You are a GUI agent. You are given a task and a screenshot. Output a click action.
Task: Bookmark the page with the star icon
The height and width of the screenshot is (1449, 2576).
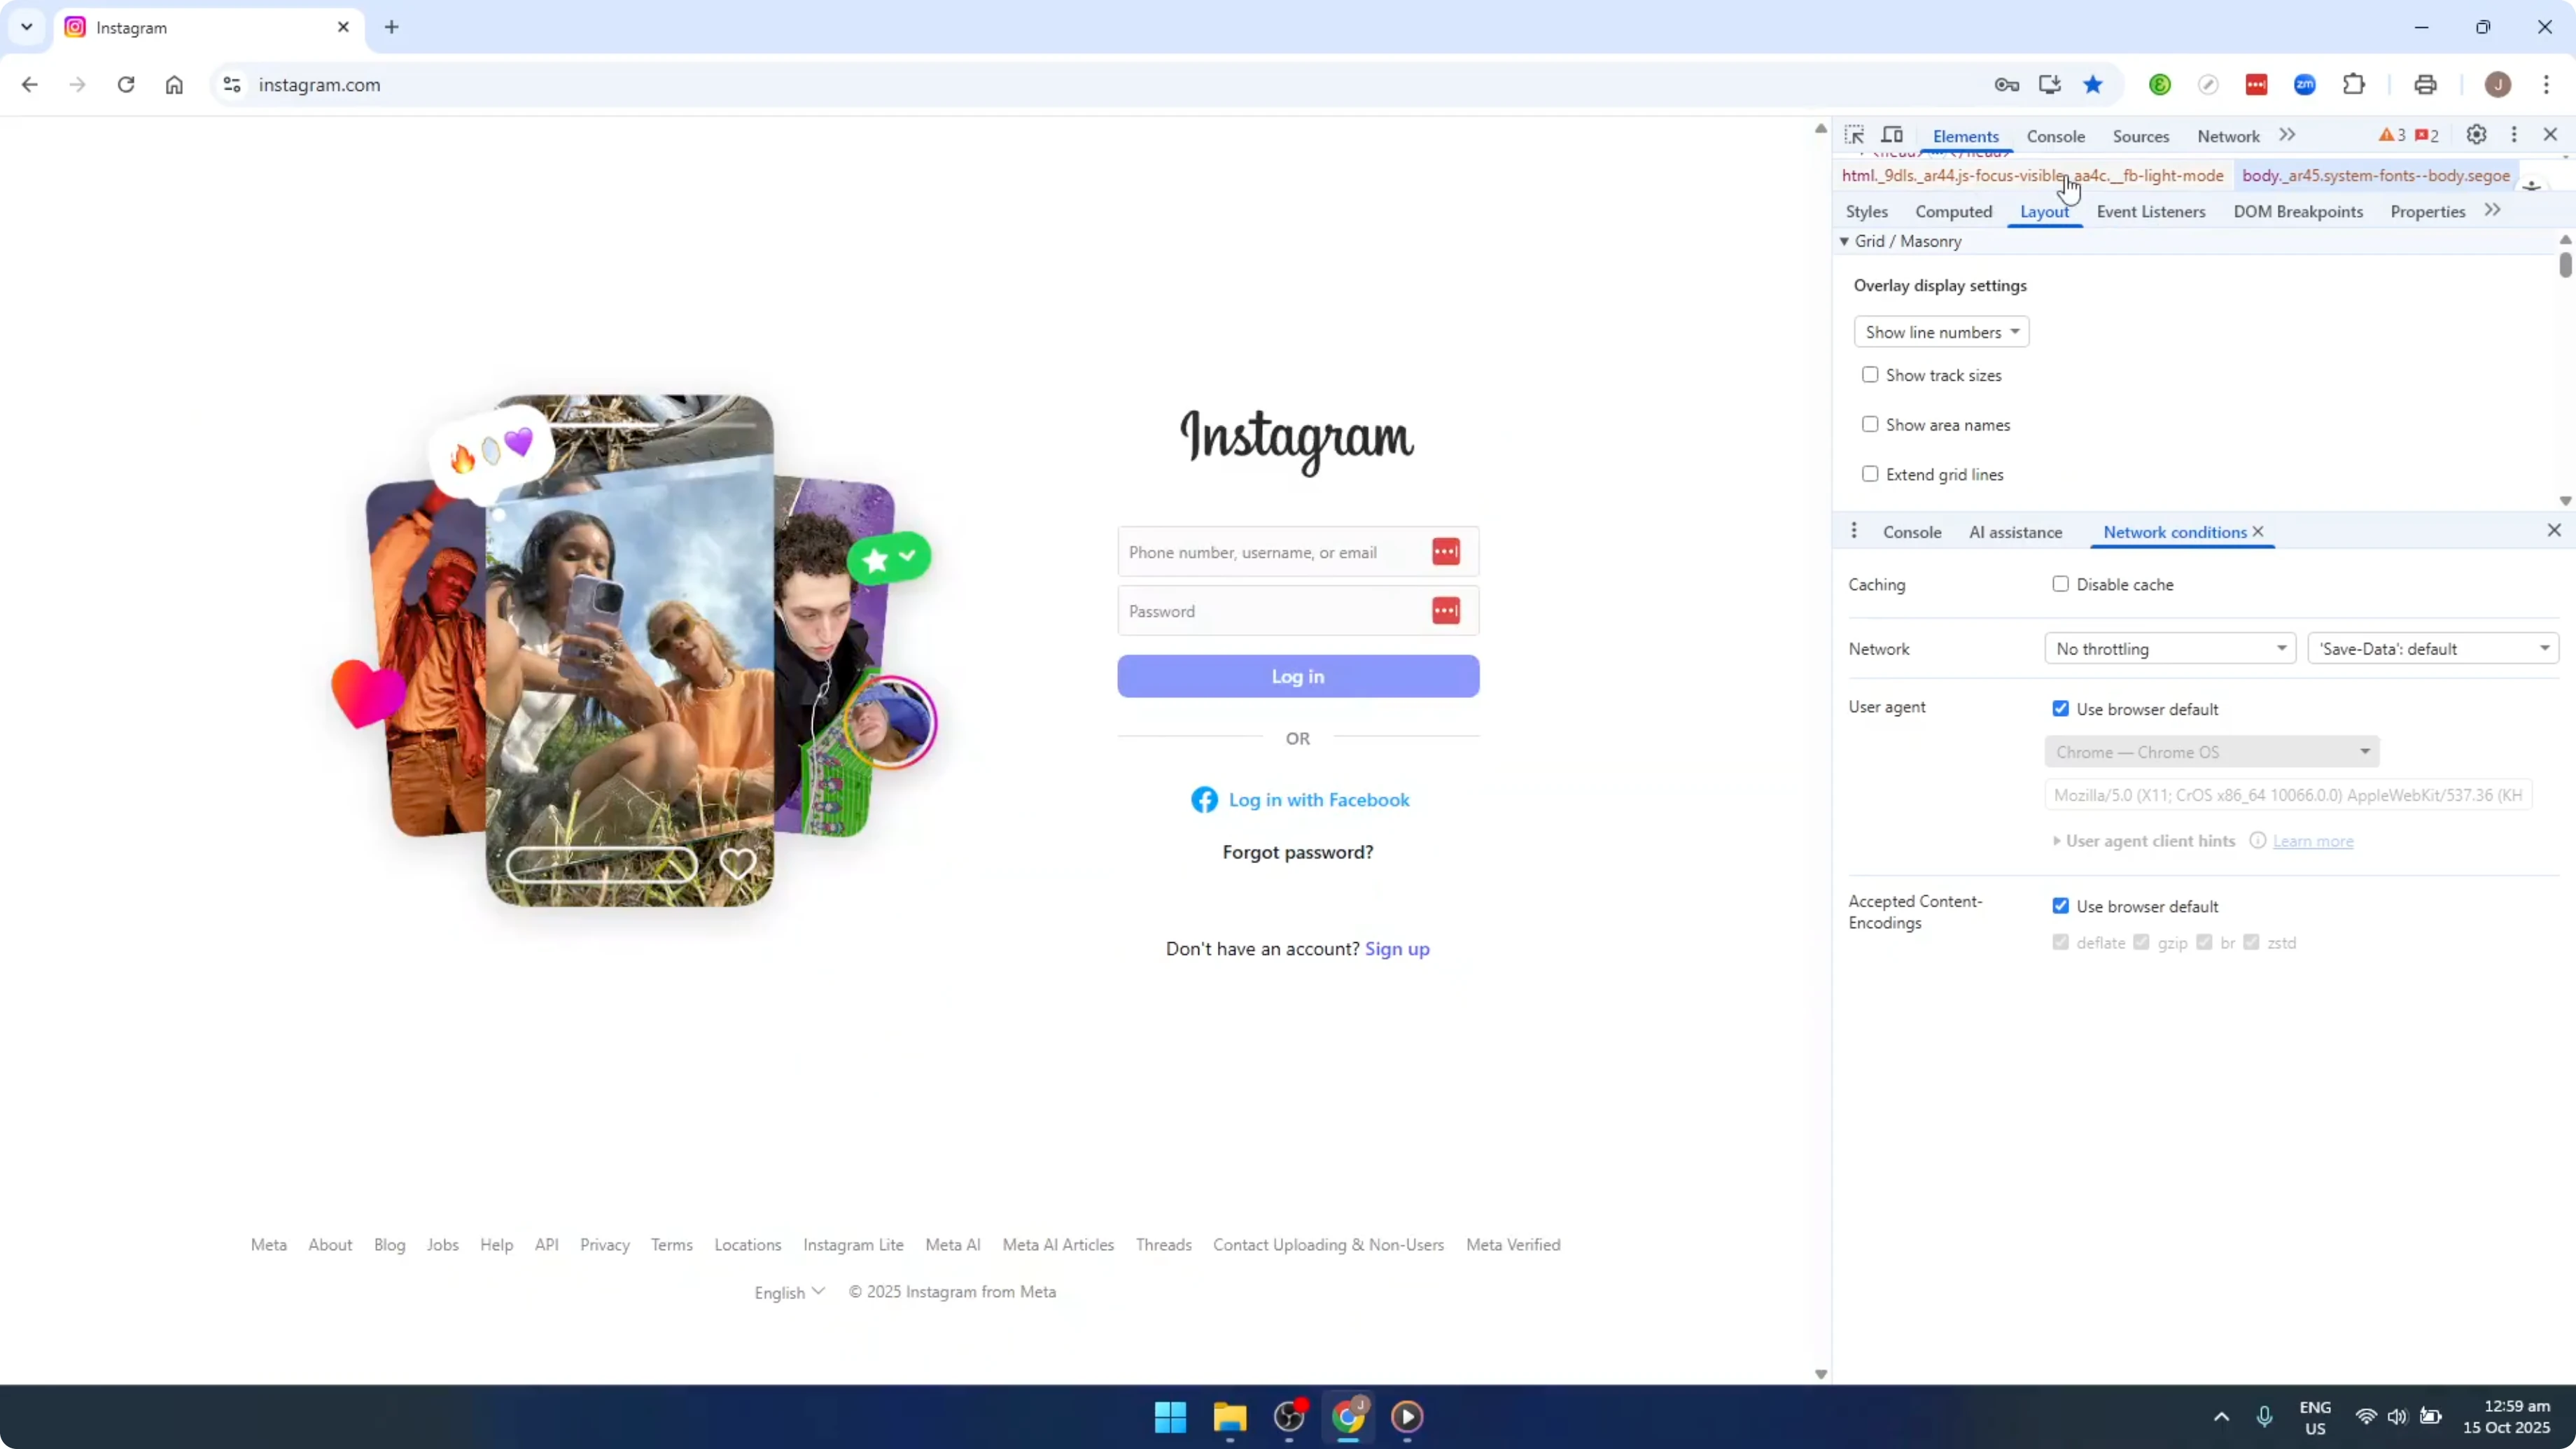point(2093,85)
